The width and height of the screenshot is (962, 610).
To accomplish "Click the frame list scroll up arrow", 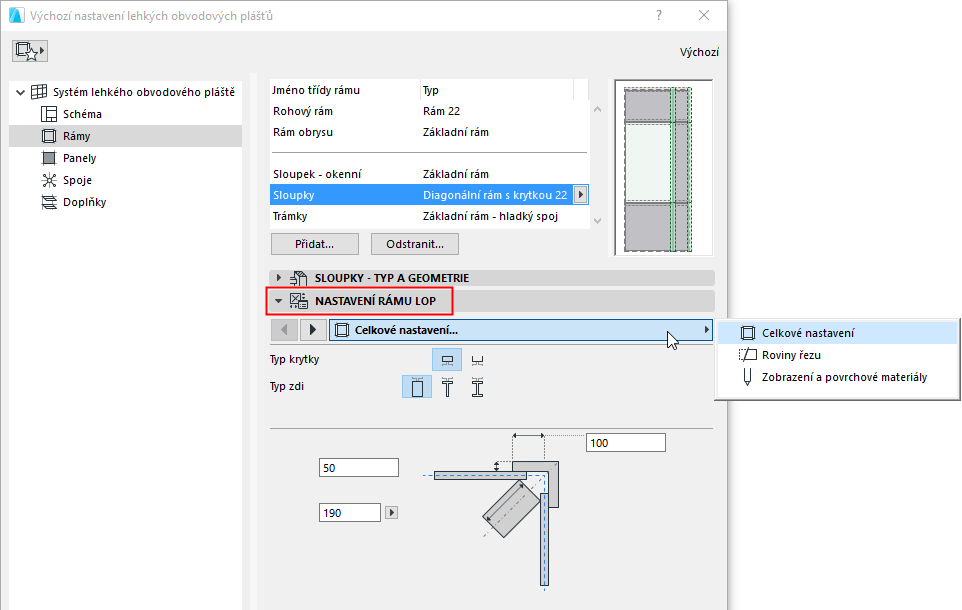I will (x=598, y=109).
